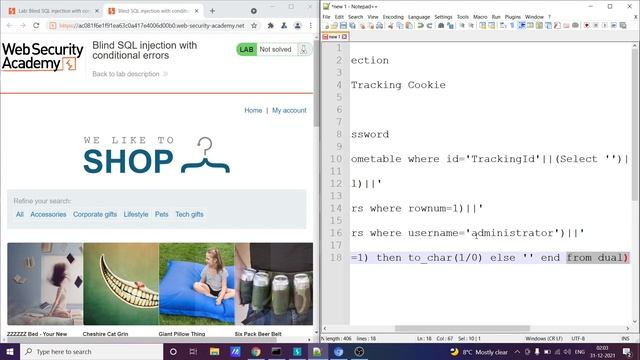Undo last edit with green arrow icon

click(420, 25)
